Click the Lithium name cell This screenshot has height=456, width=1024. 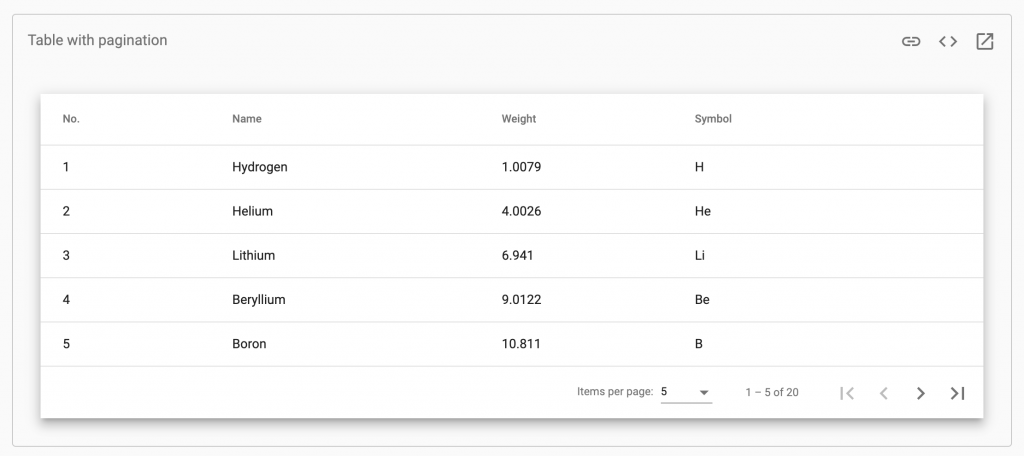pyautogui.click(x=253, y=255)
